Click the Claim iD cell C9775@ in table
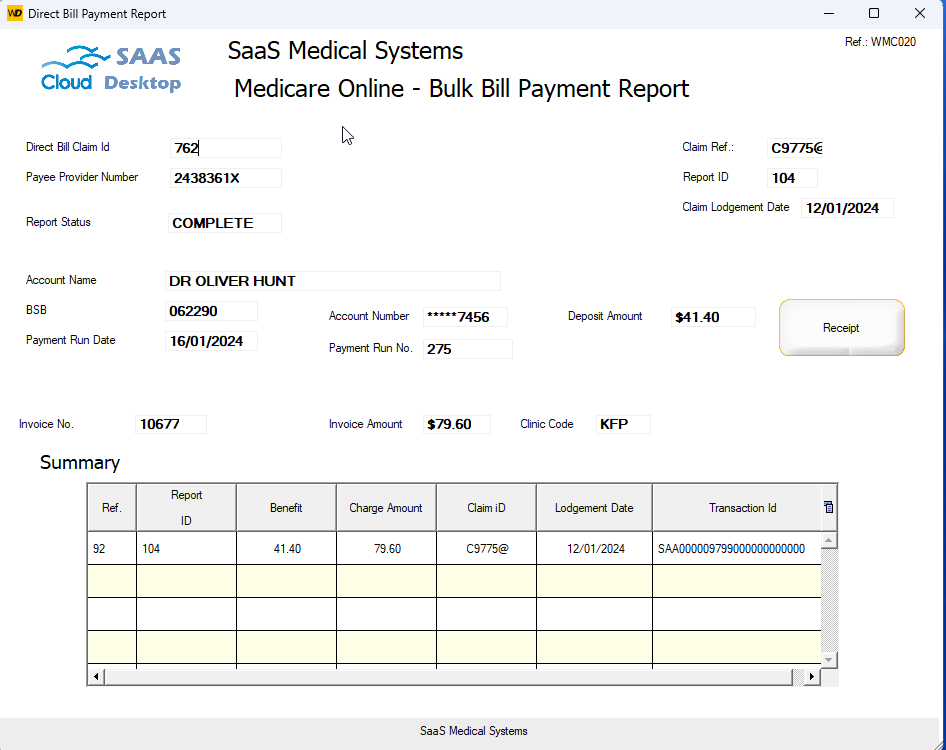This screenshot has height=750, width=946. [486, 548]
